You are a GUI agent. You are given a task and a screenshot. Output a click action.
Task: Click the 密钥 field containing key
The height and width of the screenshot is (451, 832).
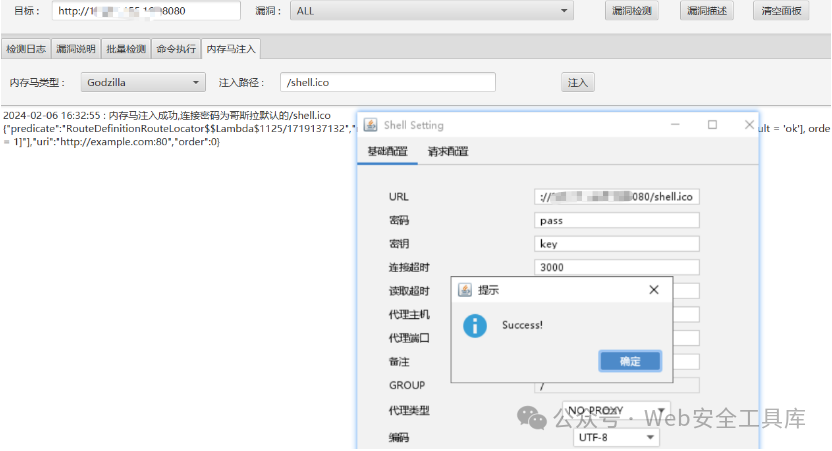click(617, 244)
